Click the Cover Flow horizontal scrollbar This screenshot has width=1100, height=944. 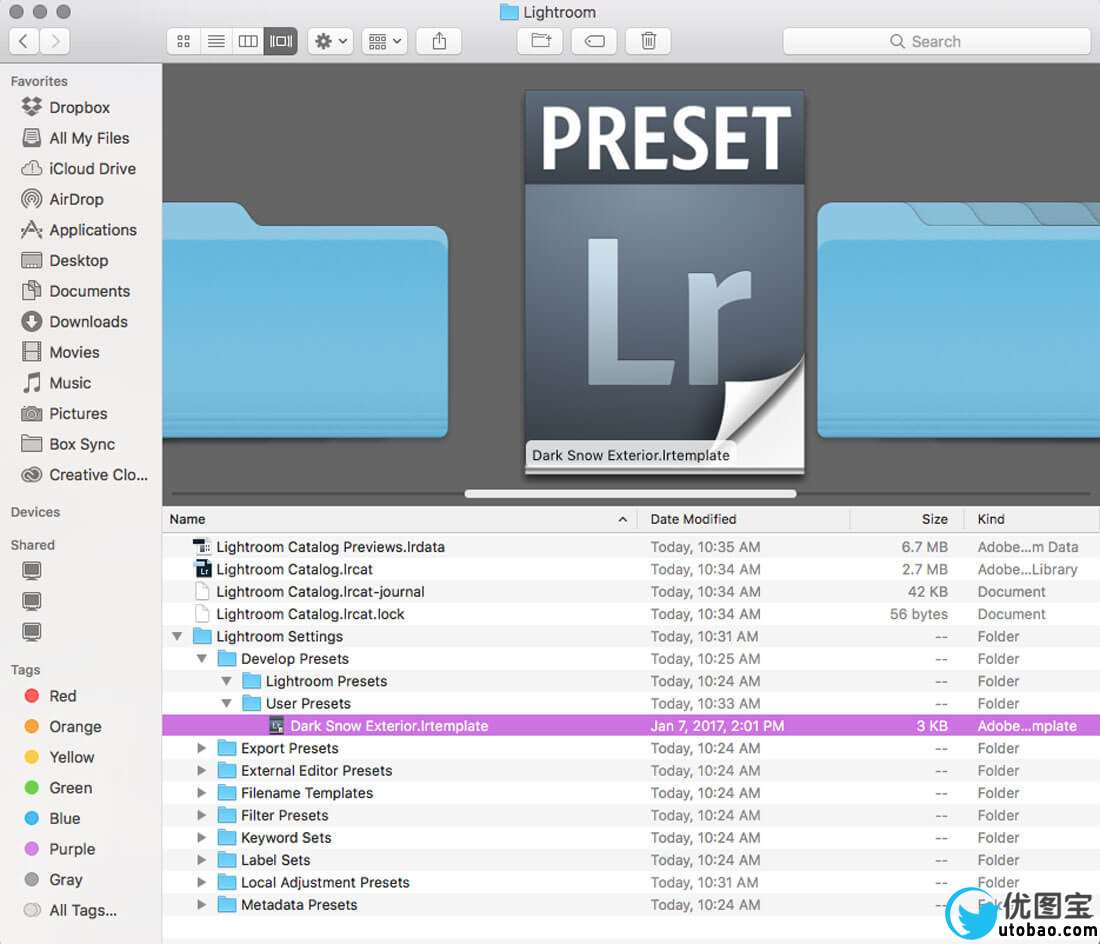[x=630, y=494]
